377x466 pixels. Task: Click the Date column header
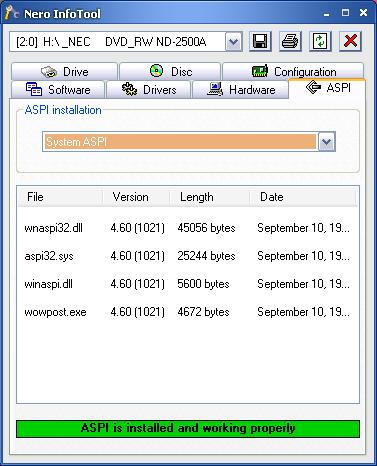point(303,197)
